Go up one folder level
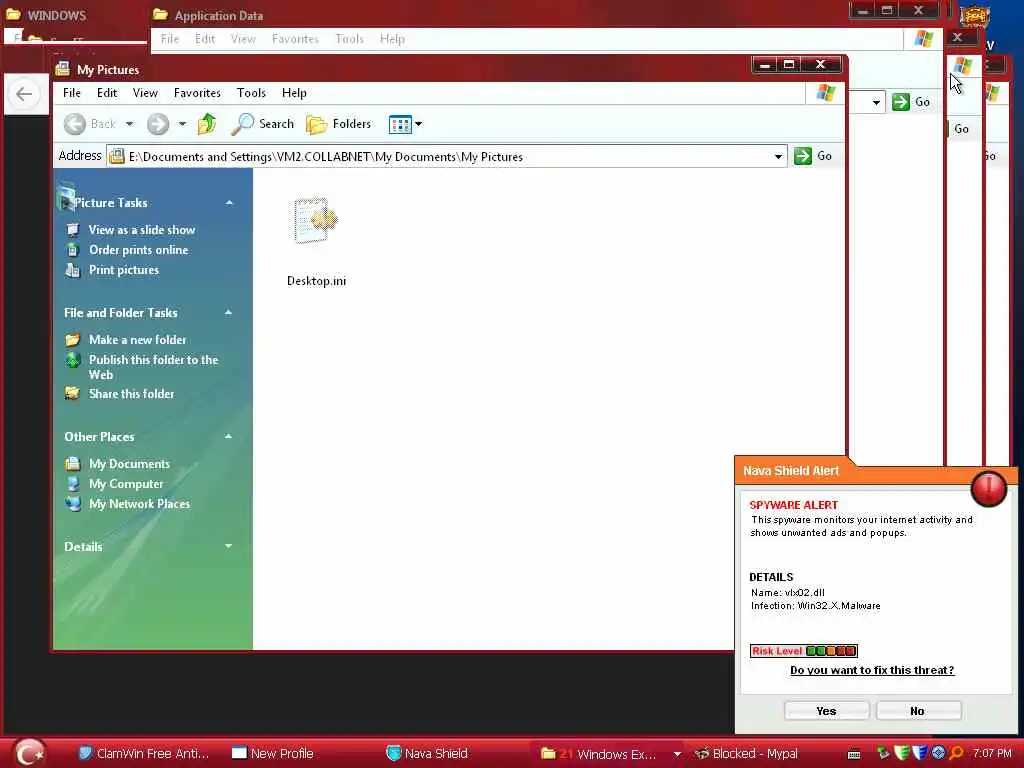This screenshot has height=768, width=1024. [207, 123]
